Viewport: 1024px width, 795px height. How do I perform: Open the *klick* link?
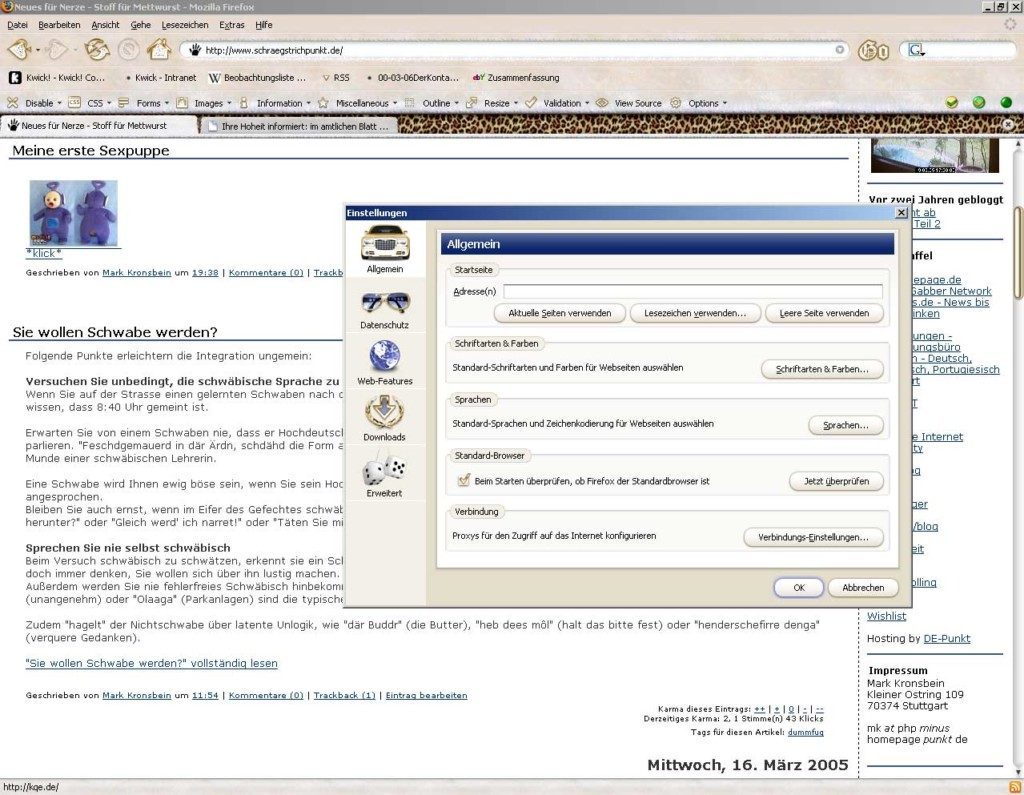click(44, 253)
